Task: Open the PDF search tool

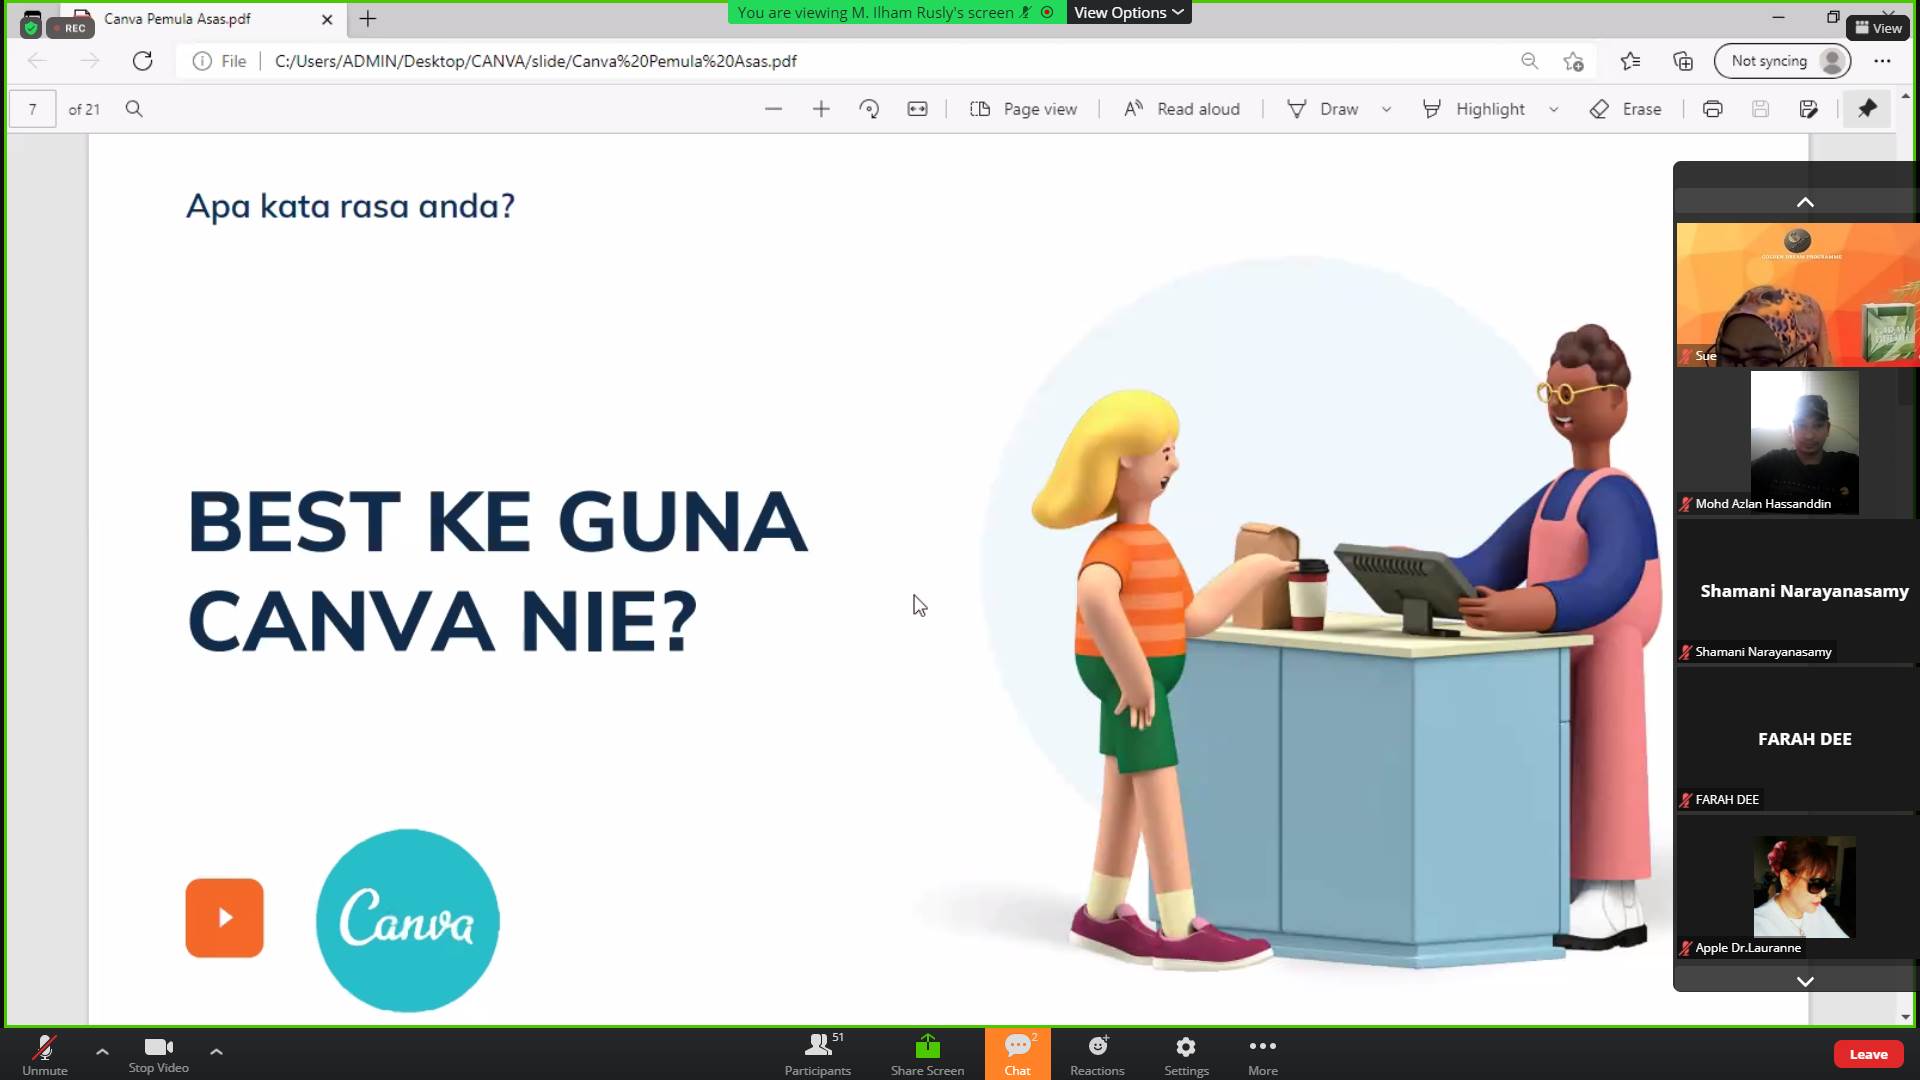Action: pyautogui.click(x=134, y=109)
